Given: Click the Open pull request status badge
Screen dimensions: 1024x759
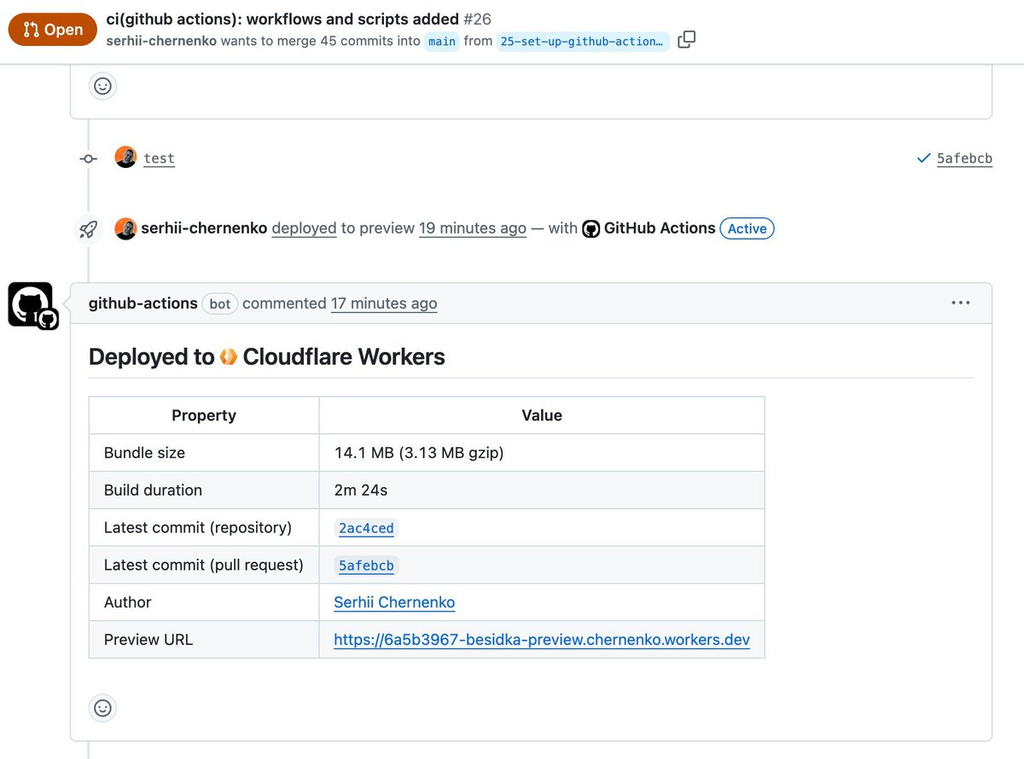Looking at the screenshot, I should pos(52,29).
